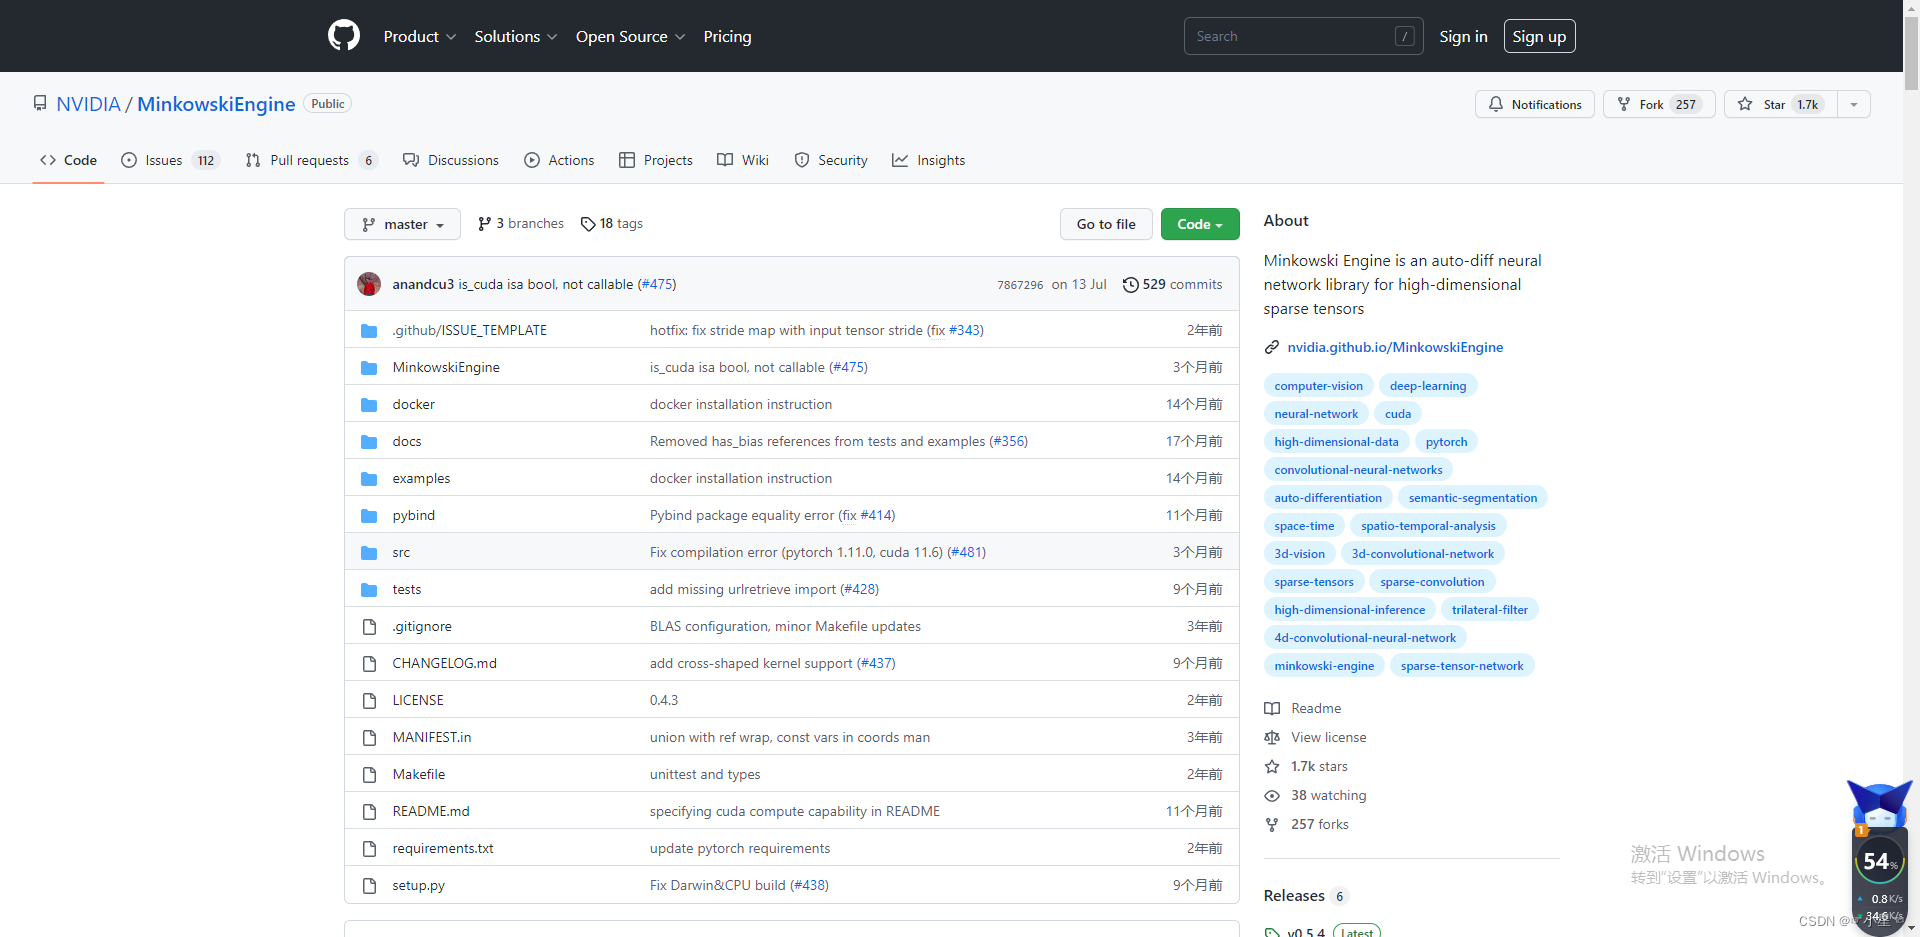Open the Open Source menu
The image size is (1920, 937).
pyautogui.click(x=630, y=36)
